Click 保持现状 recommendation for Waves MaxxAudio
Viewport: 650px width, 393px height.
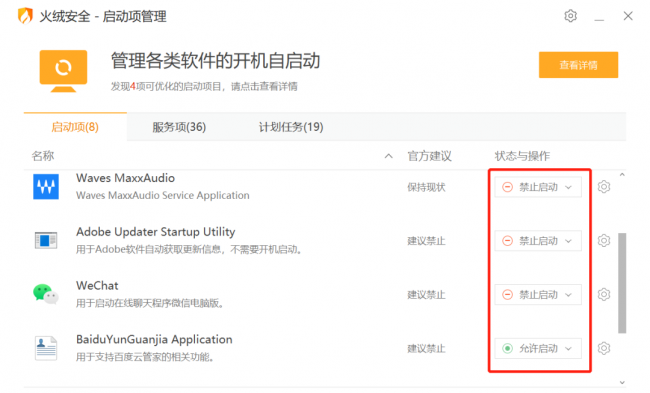426,187
